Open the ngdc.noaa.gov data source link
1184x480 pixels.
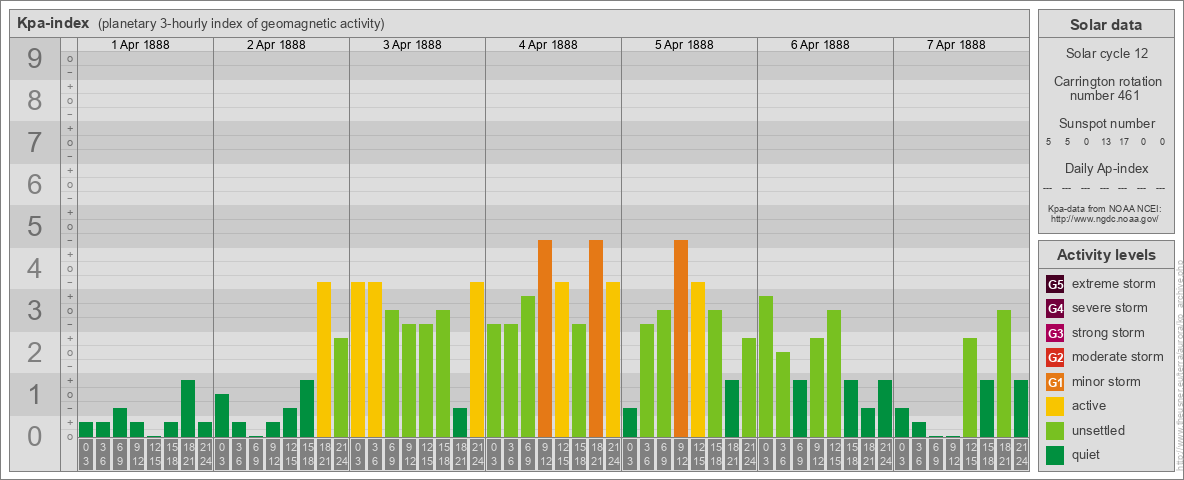coord(1105,218)
